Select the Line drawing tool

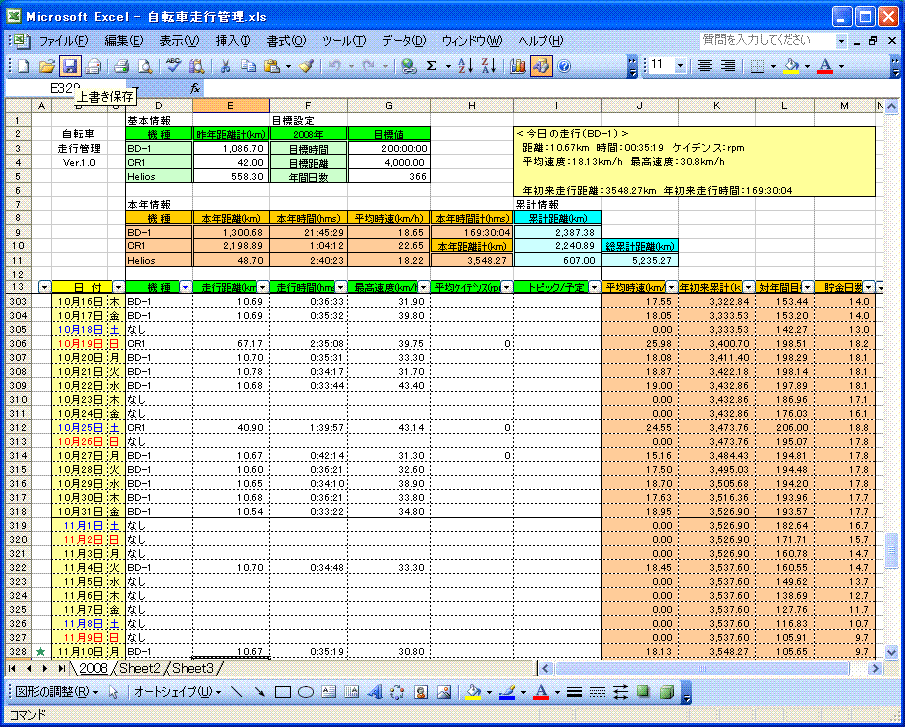pos(236,692)
